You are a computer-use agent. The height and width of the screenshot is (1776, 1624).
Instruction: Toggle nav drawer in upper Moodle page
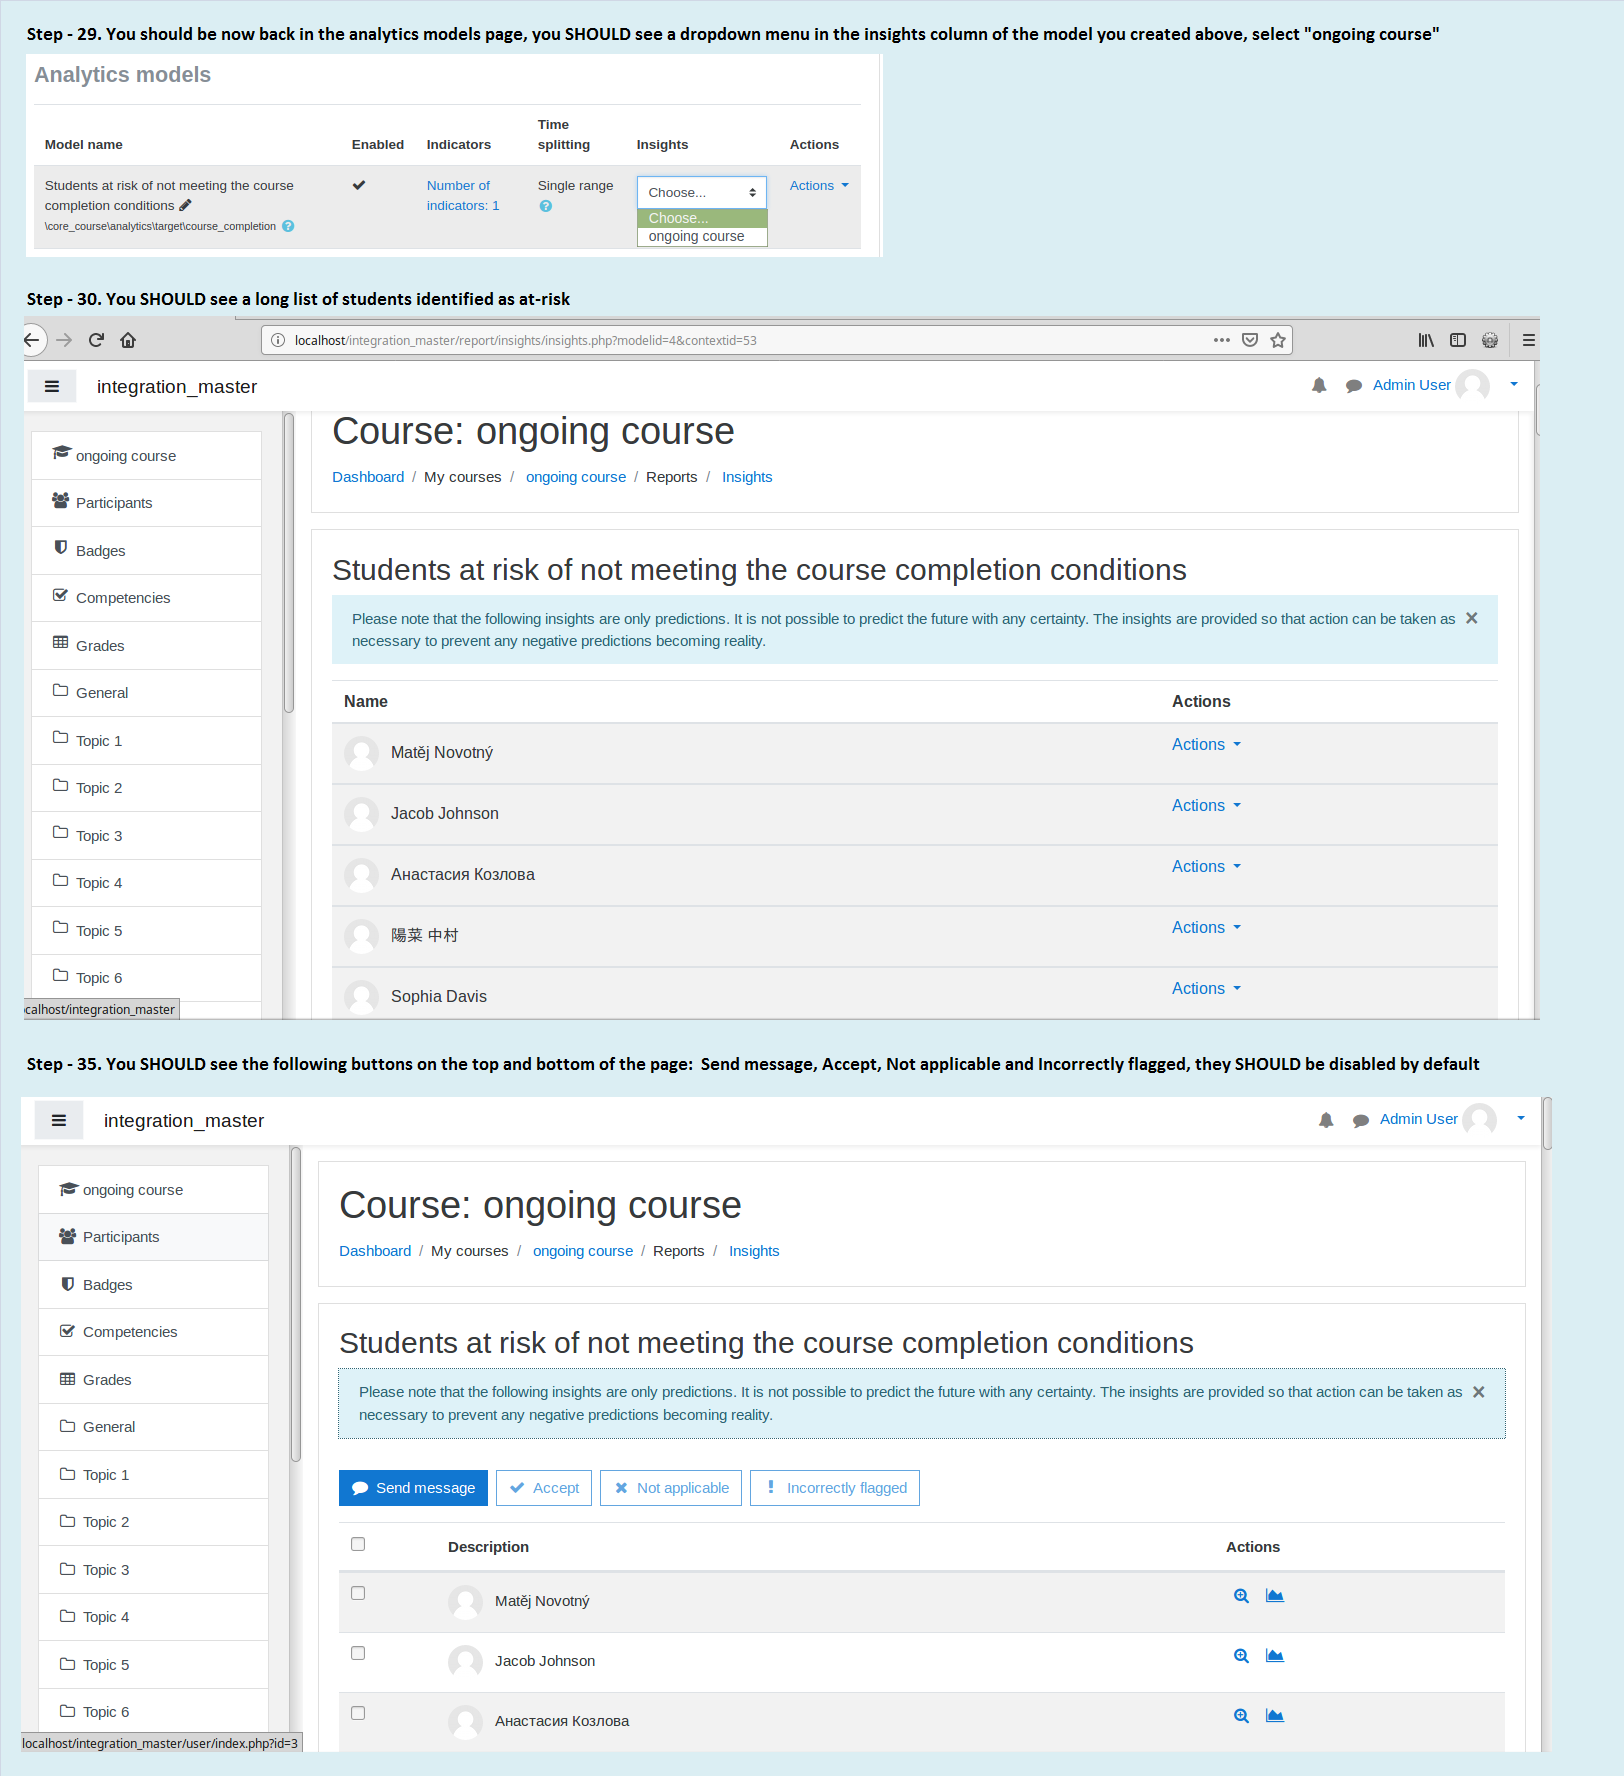tap(52, 387)
